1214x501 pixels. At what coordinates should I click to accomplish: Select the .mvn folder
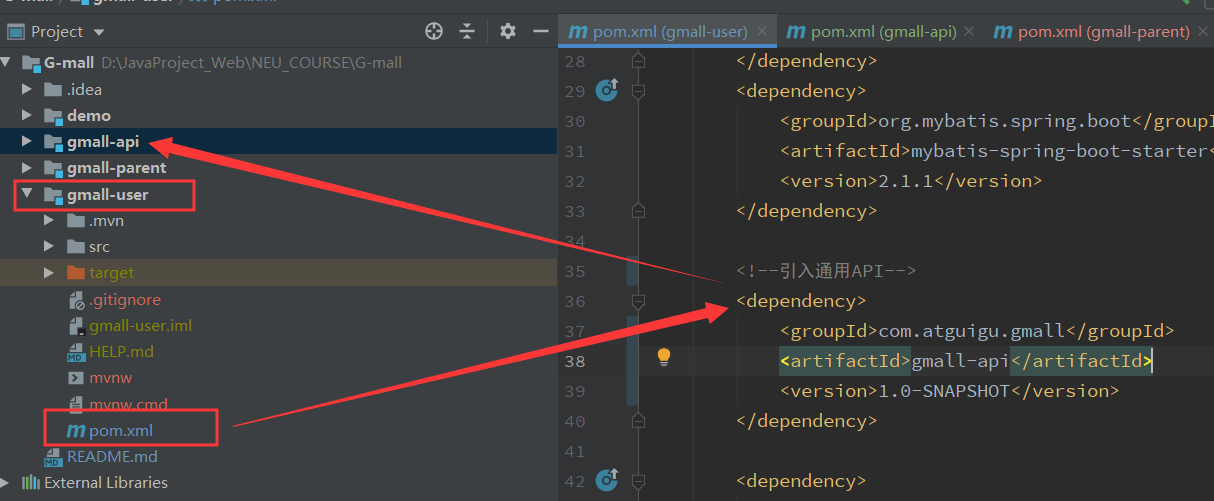click(106, 220)
